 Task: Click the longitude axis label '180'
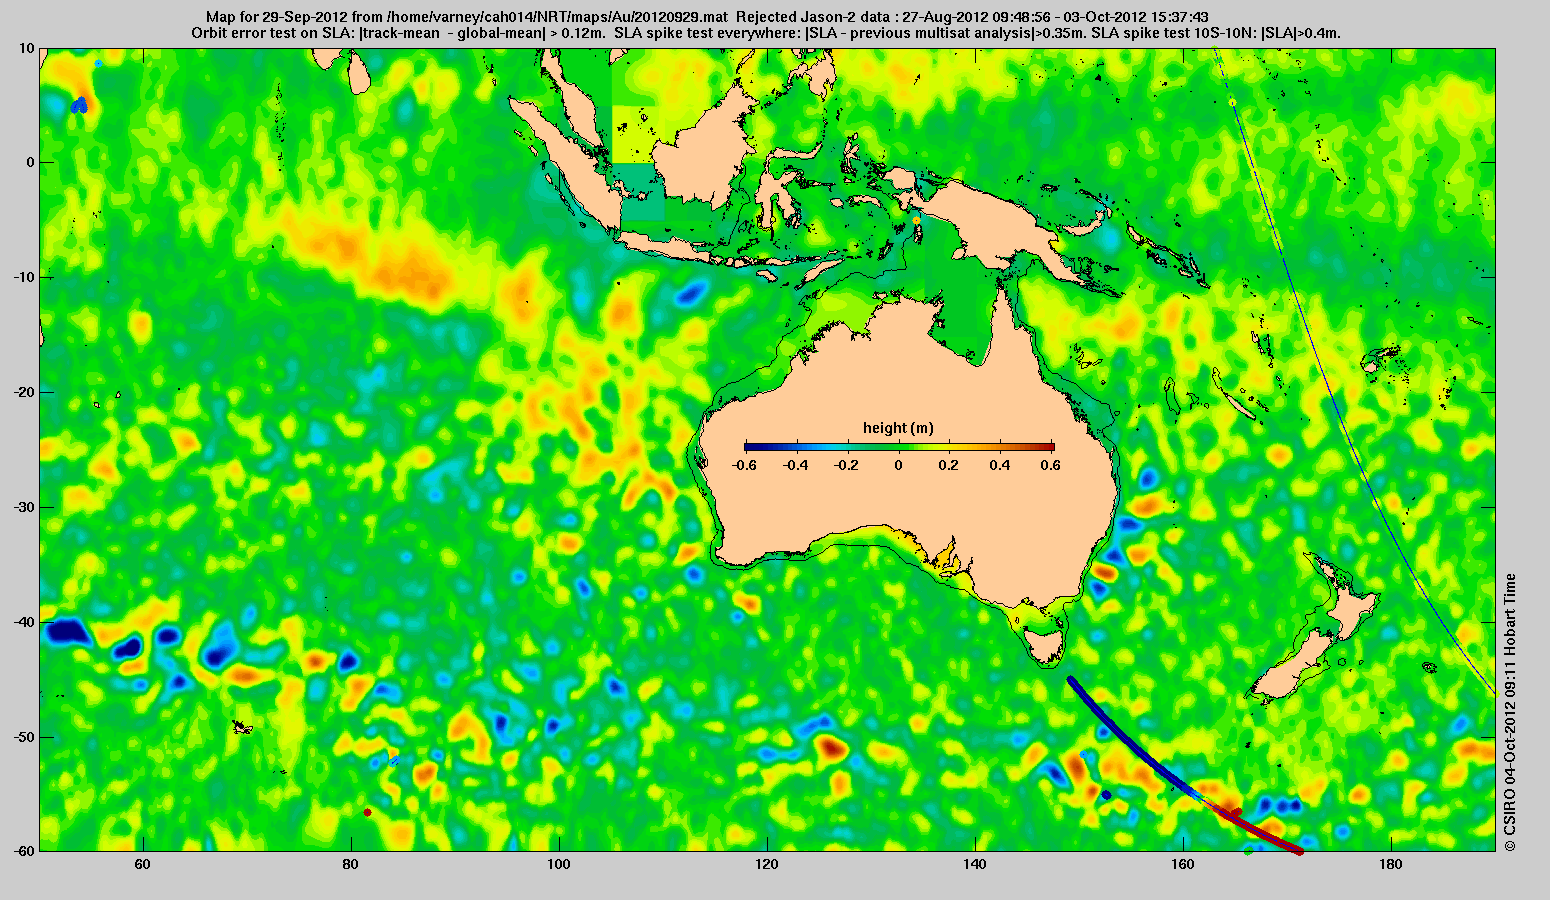point(1392,864)
